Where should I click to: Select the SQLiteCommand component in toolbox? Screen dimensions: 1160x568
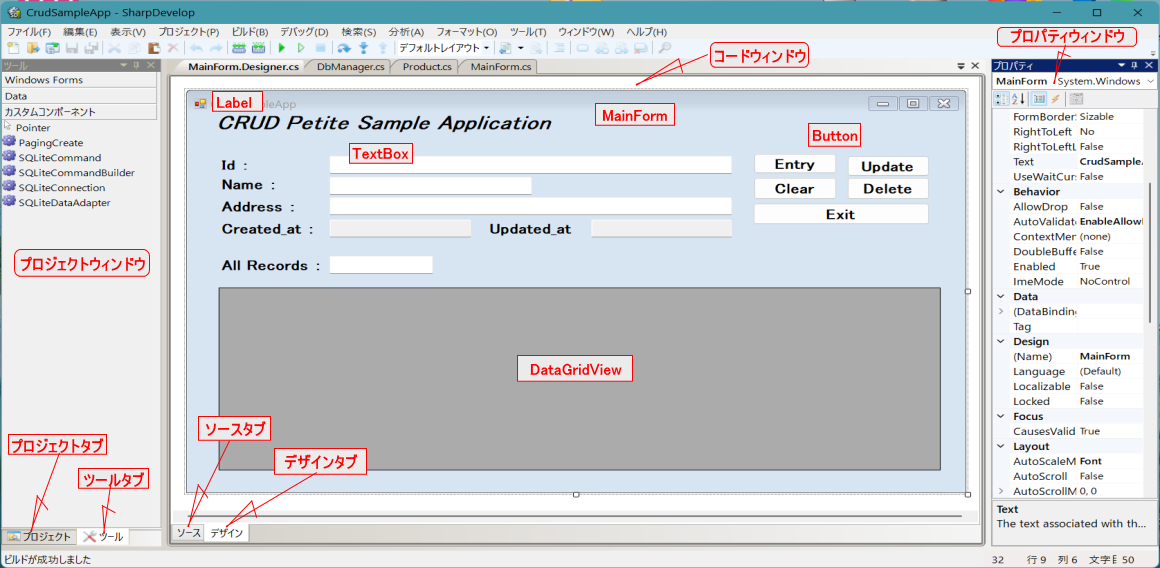(x=59, y=158)
